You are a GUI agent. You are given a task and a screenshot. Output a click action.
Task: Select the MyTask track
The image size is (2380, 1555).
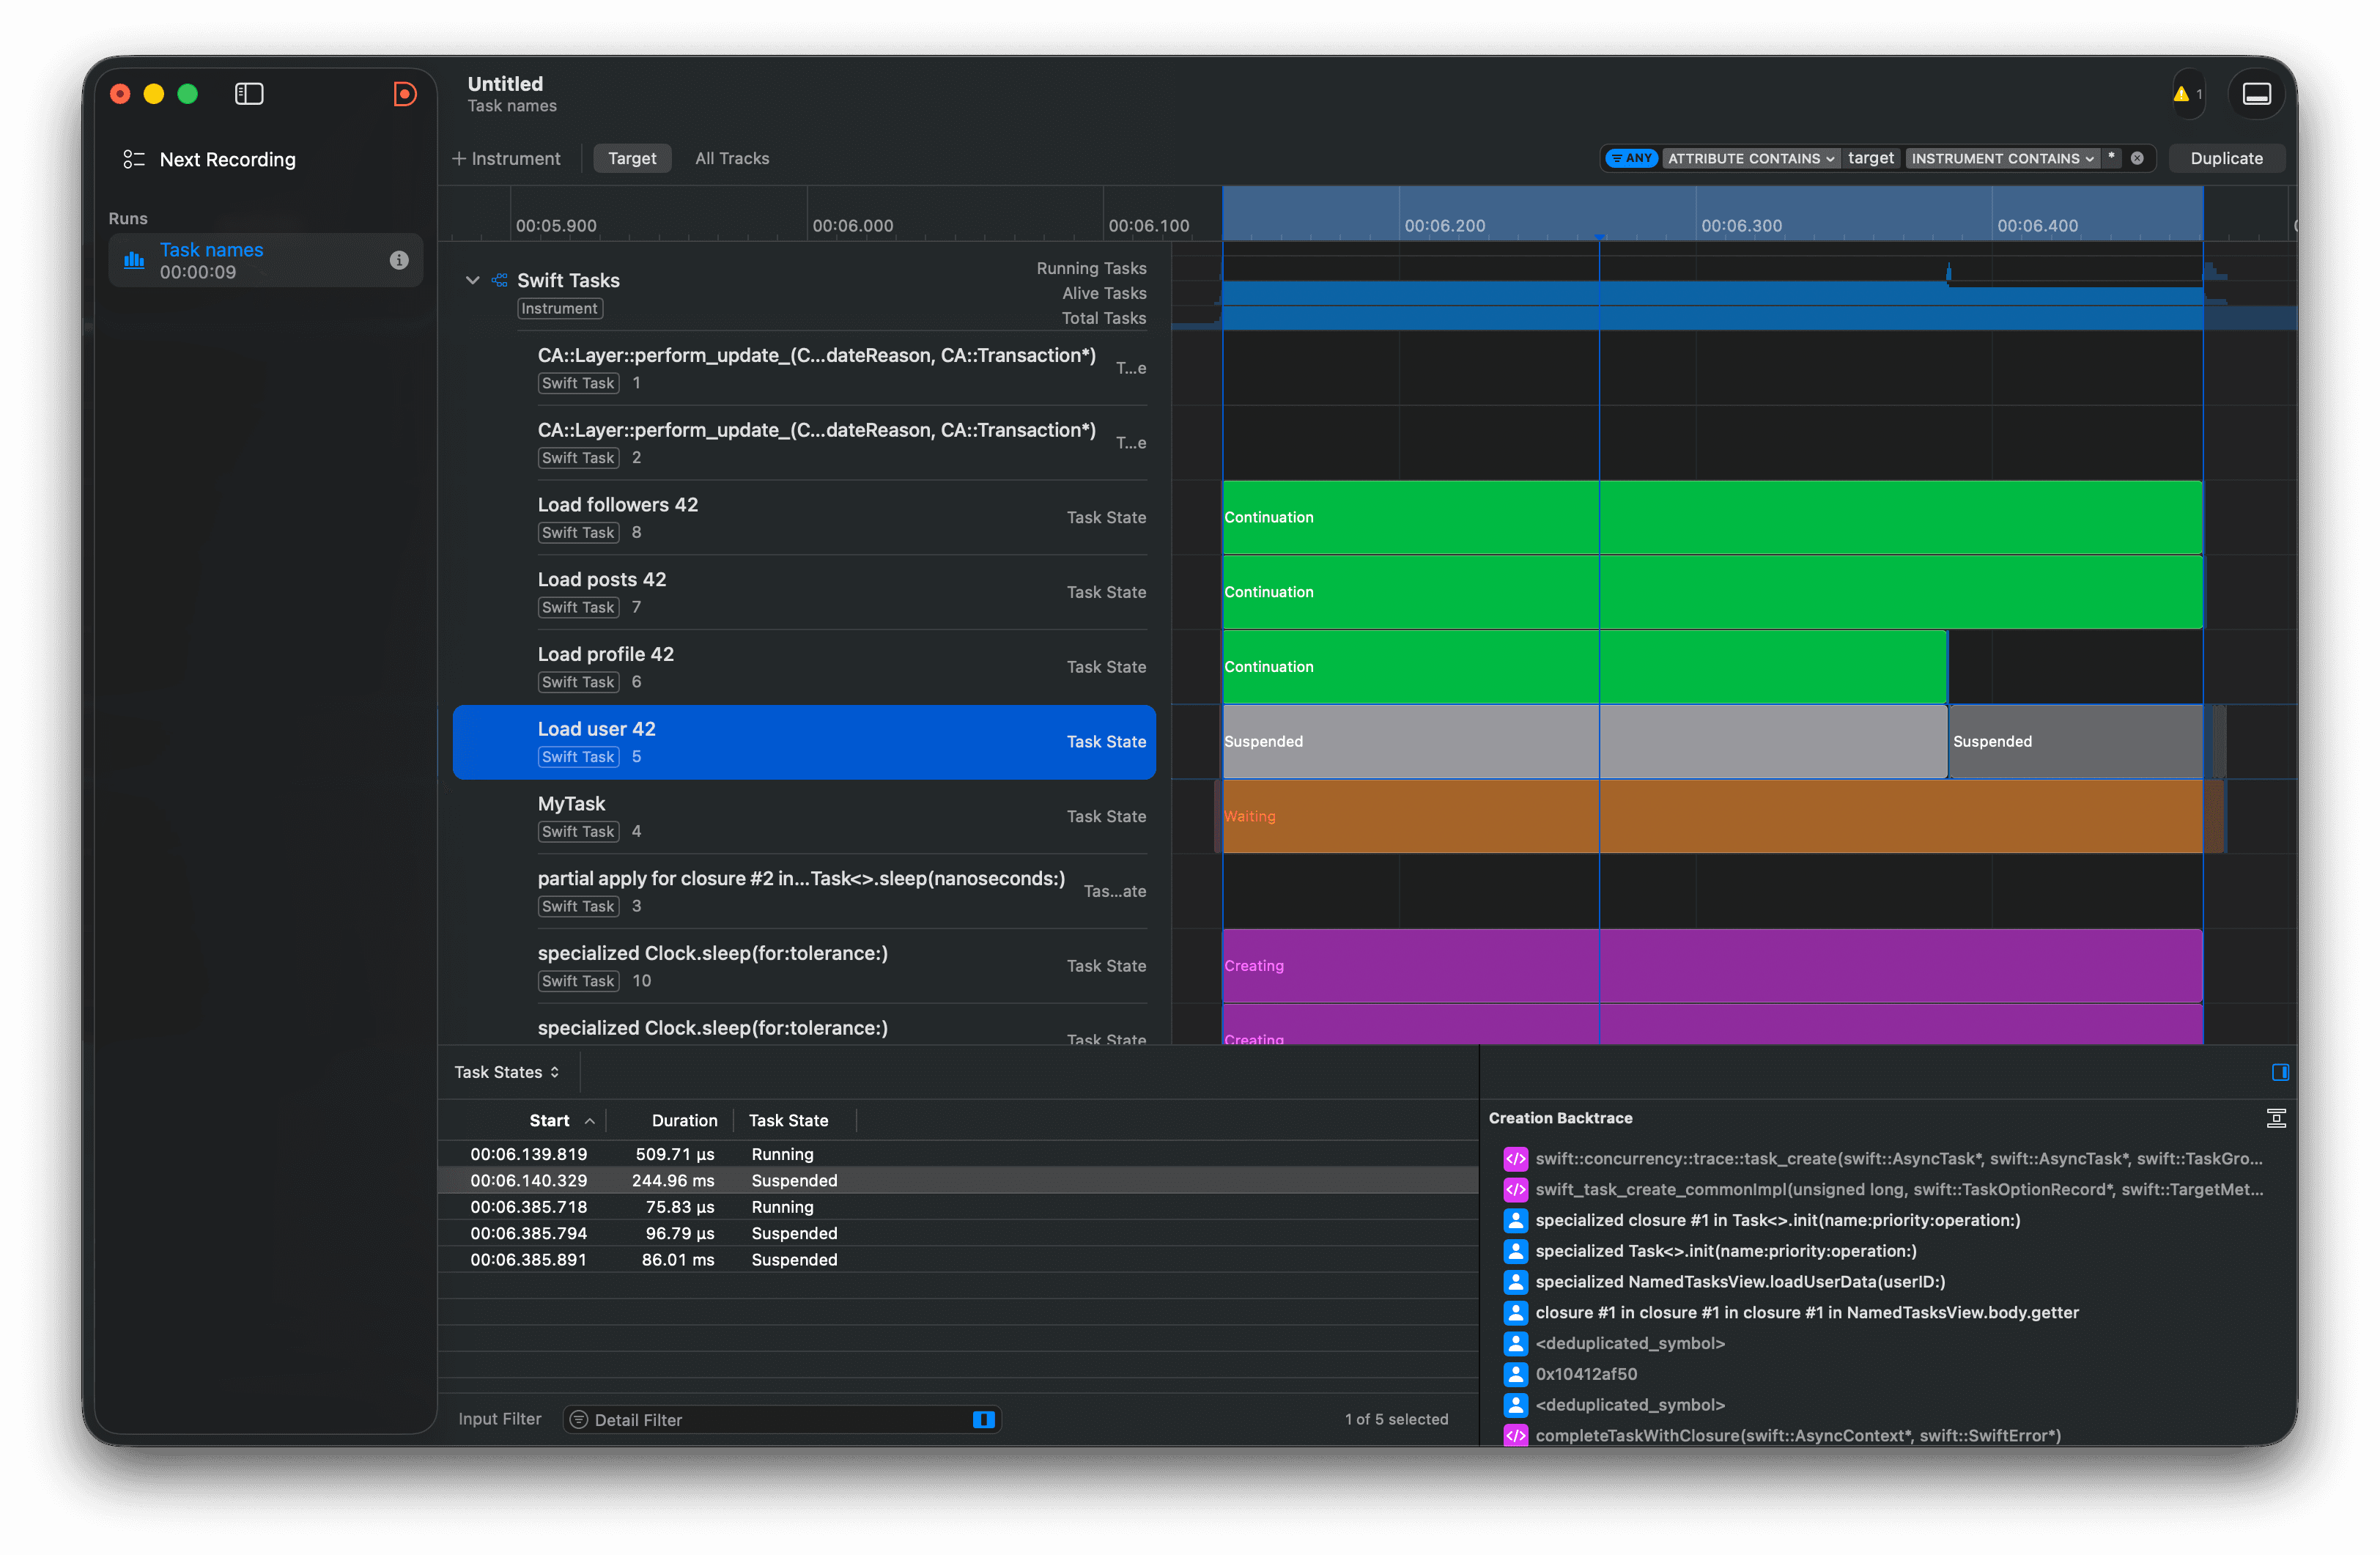point(804,817)
